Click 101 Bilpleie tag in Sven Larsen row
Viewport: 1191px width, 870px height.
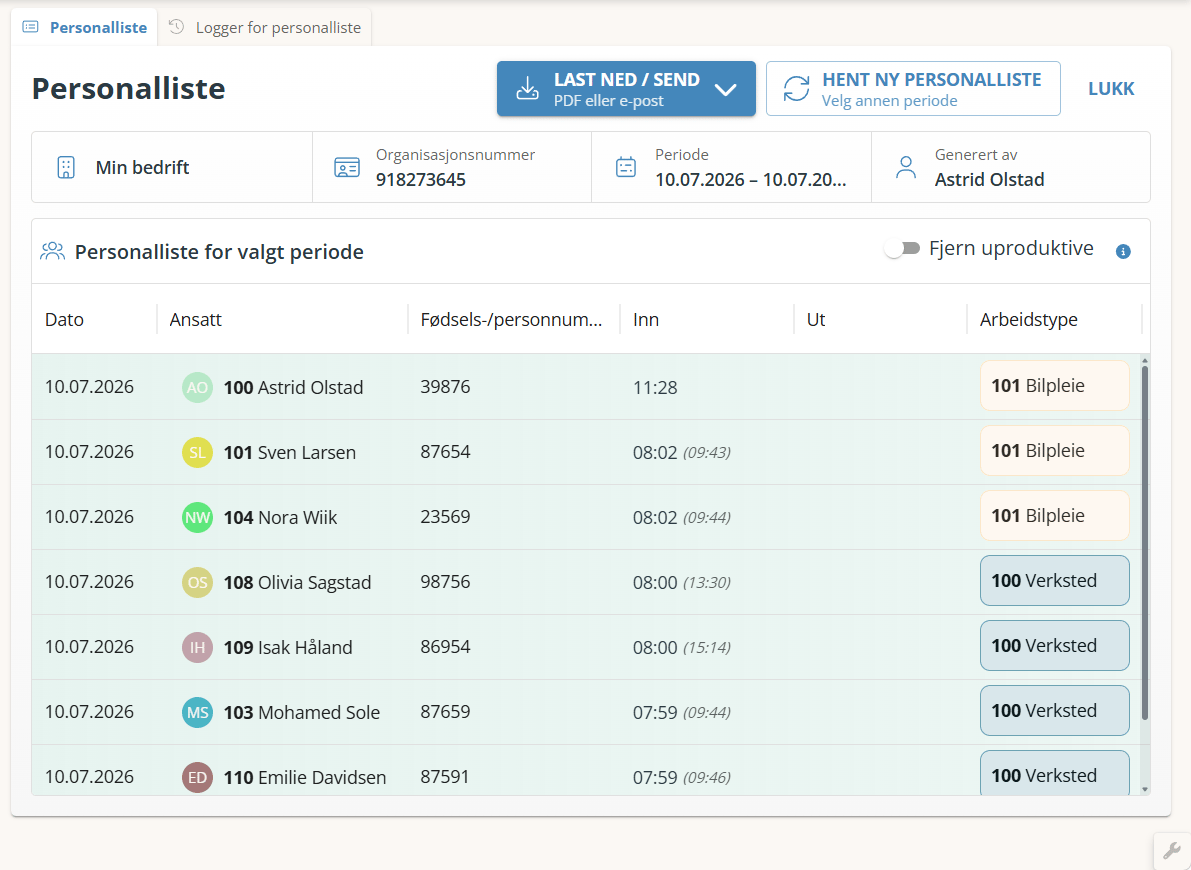(x=1054, y=451)
